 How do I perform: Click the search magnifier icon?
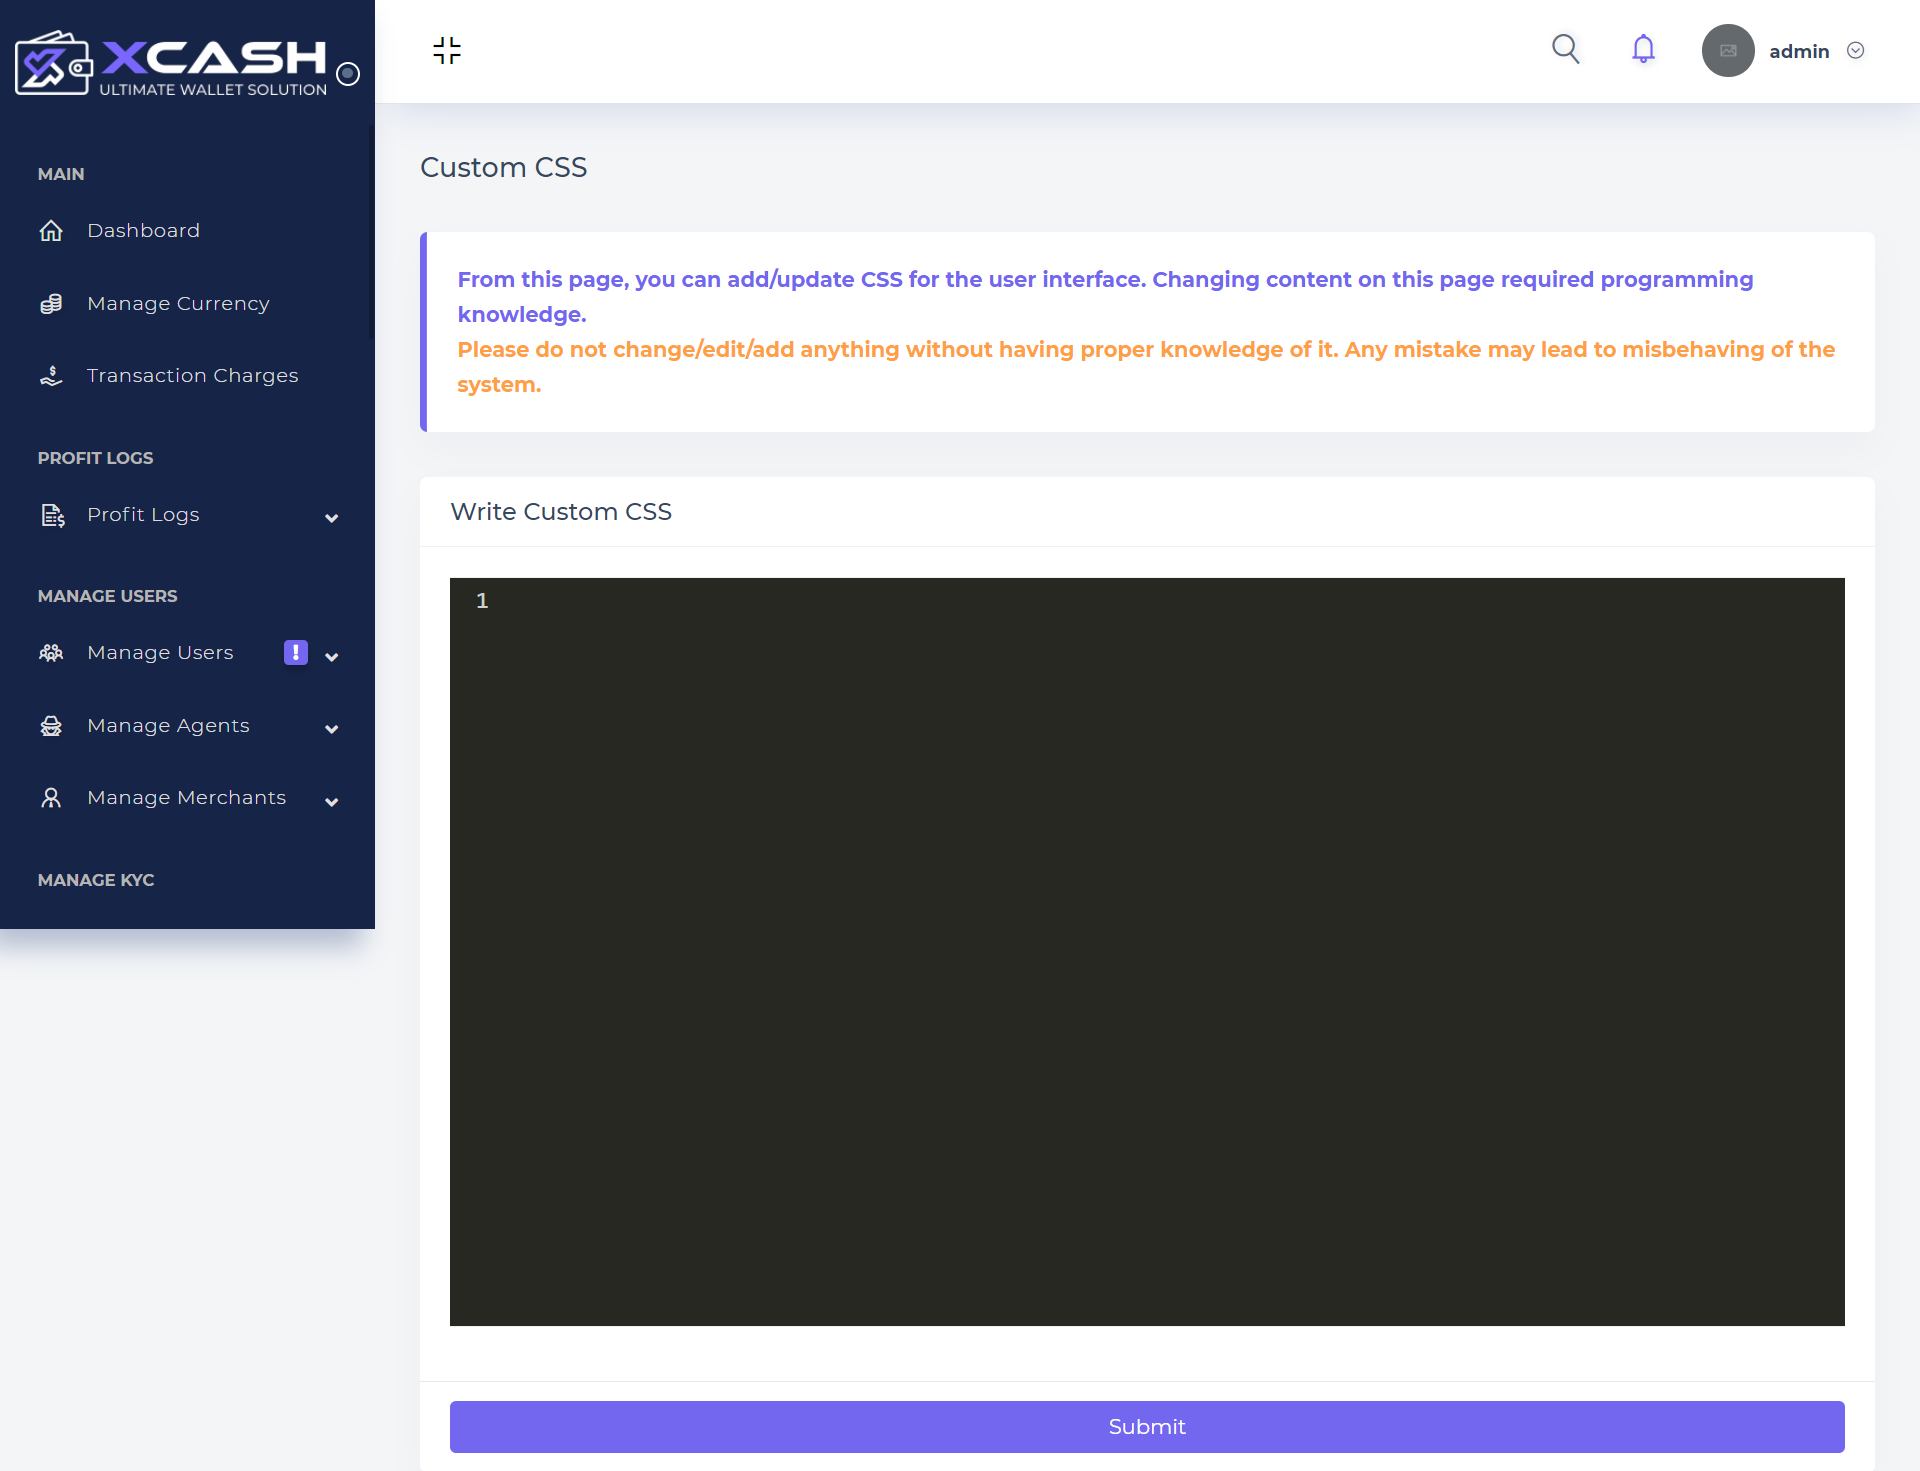1565,49
